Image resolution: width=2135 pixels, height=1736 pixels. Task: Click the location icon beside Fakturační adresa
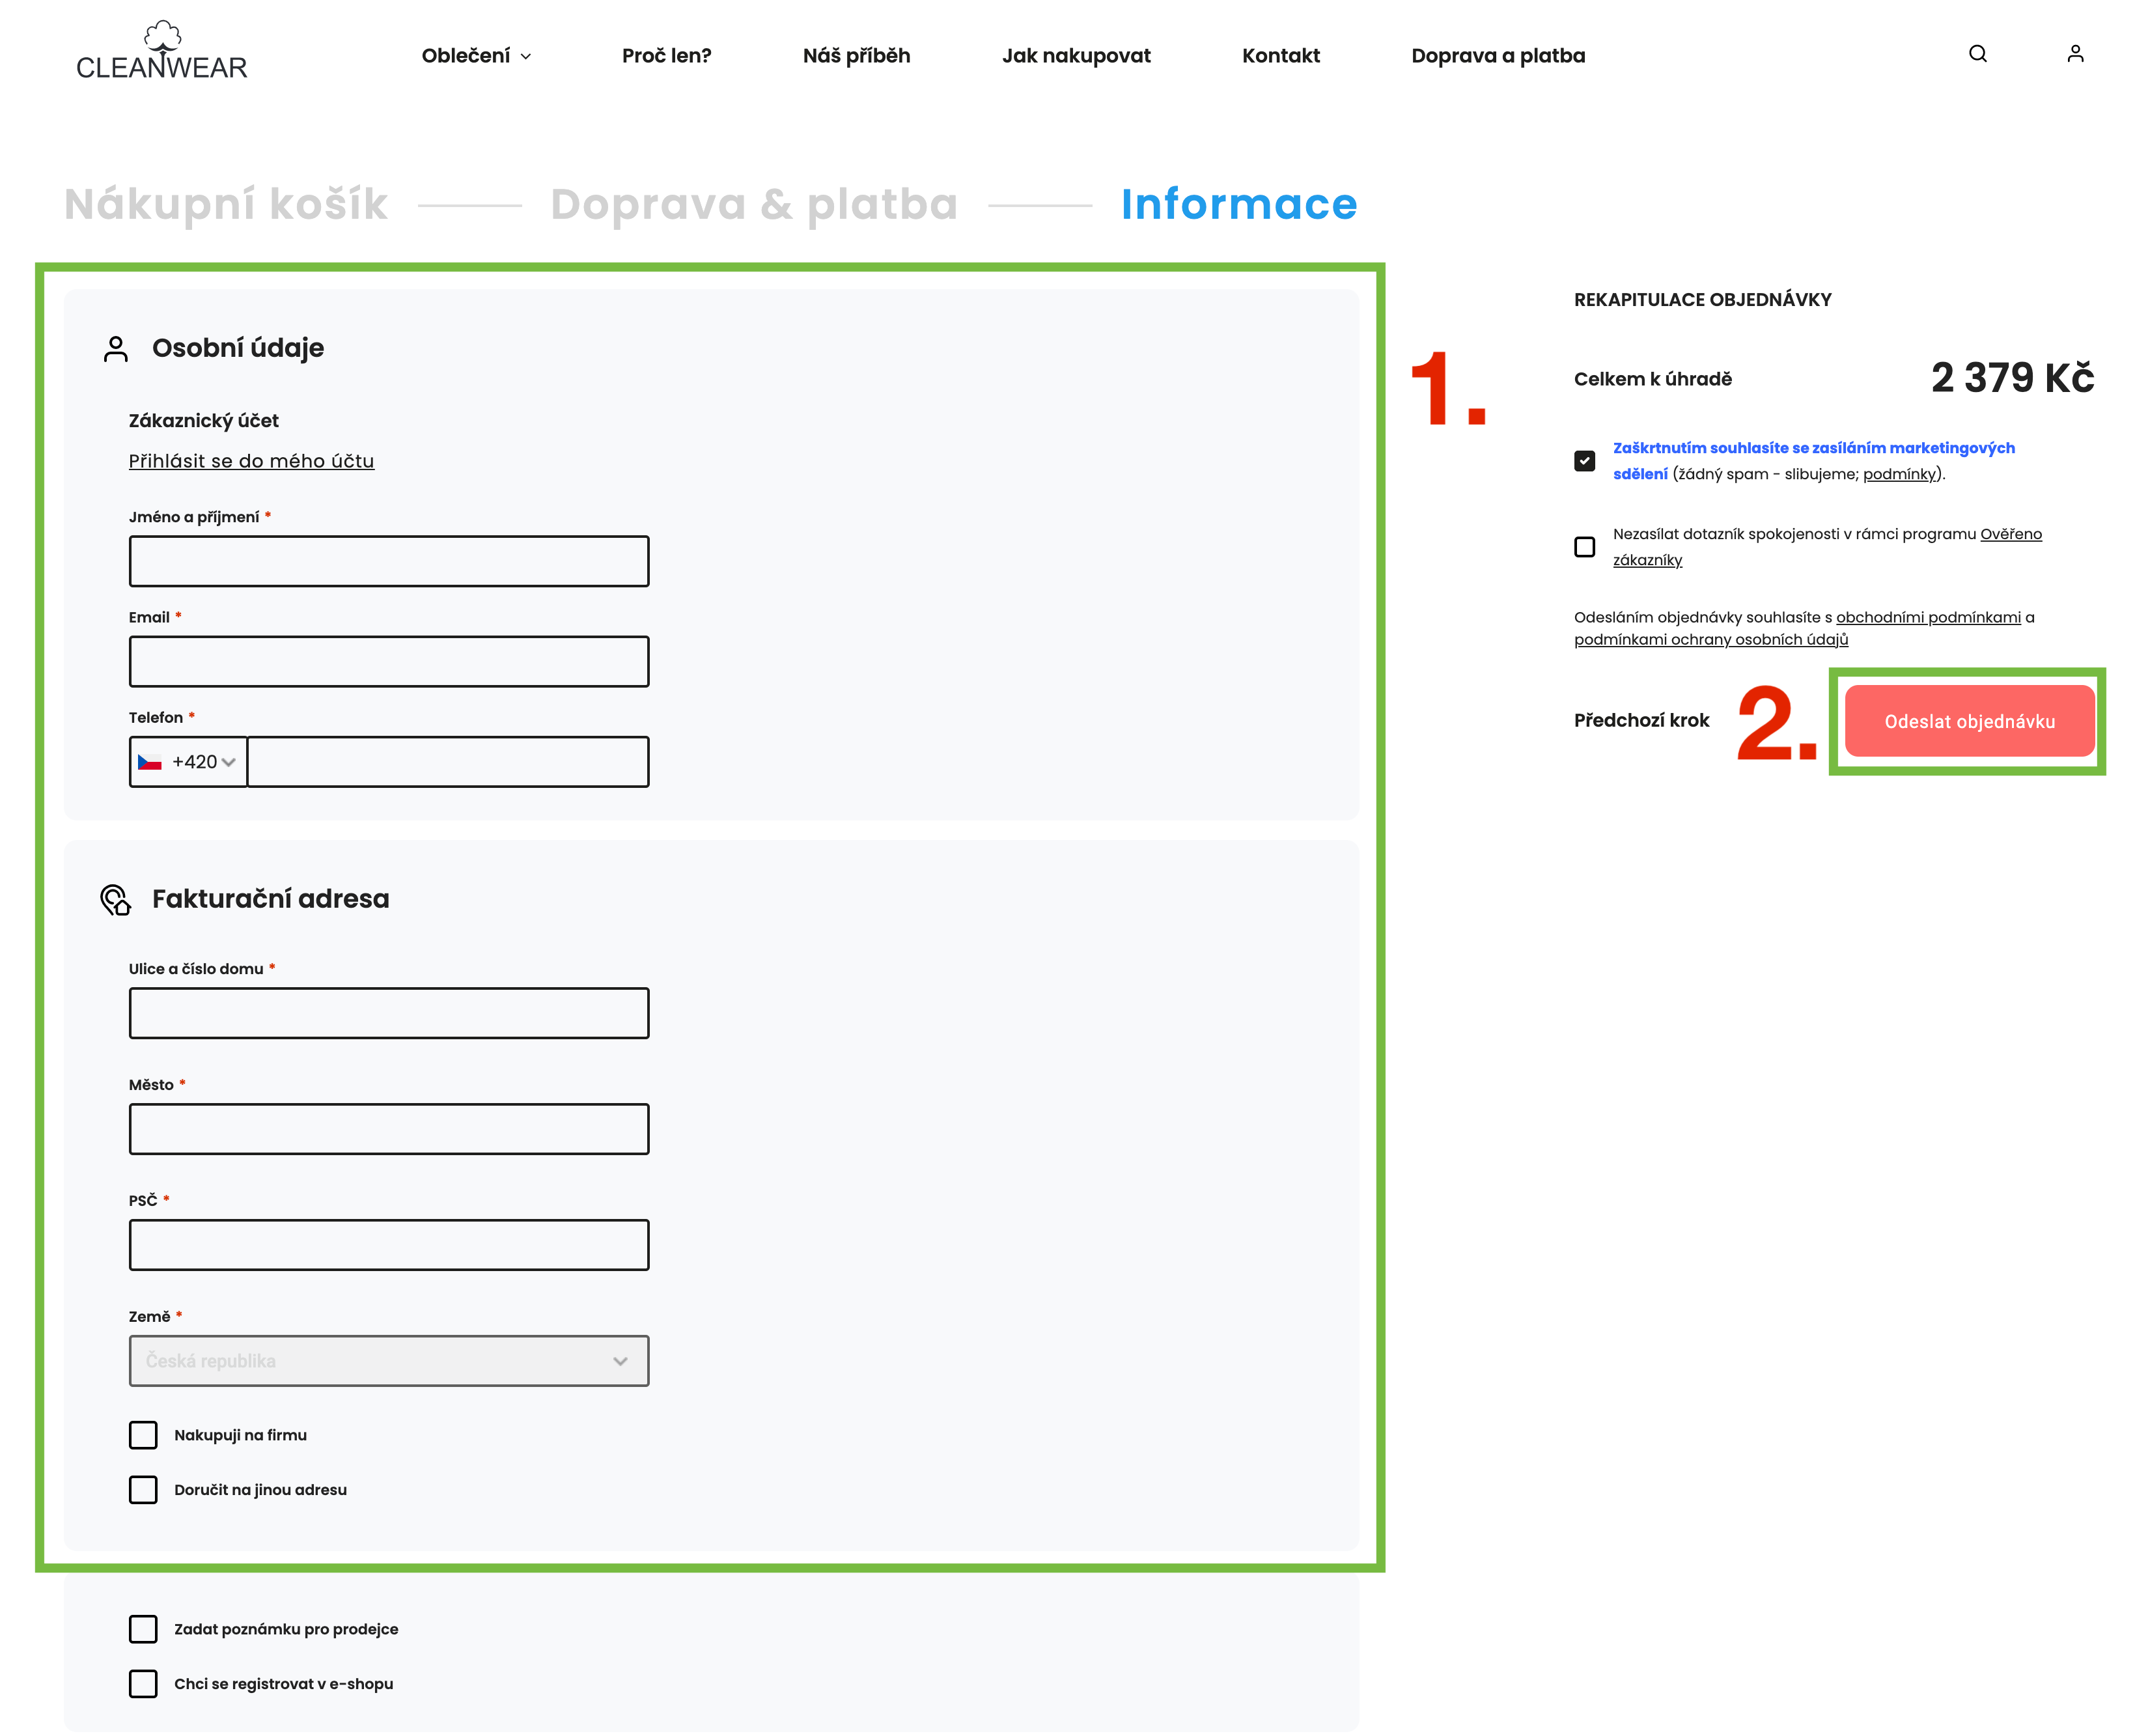pyautogui.click(x=116, y=900)
